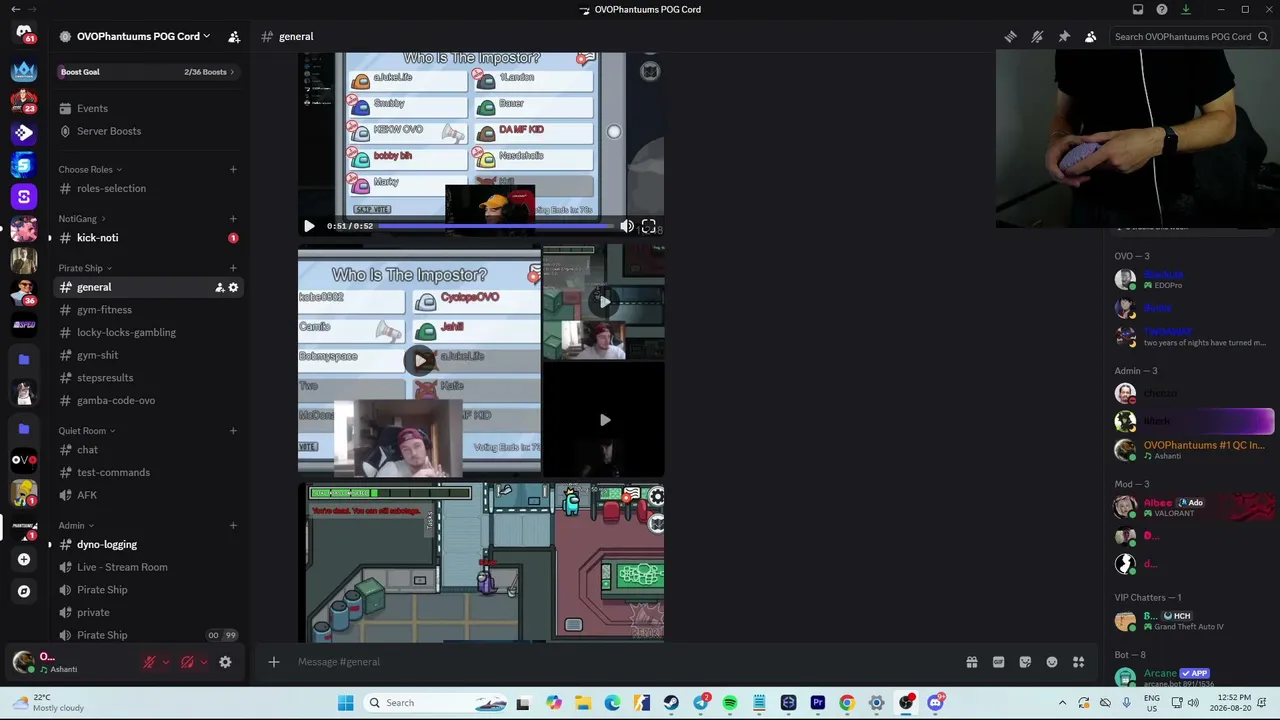Join the AFK voice channel
The height and width of the screenshot is (720, 1280).
point(147,495)
